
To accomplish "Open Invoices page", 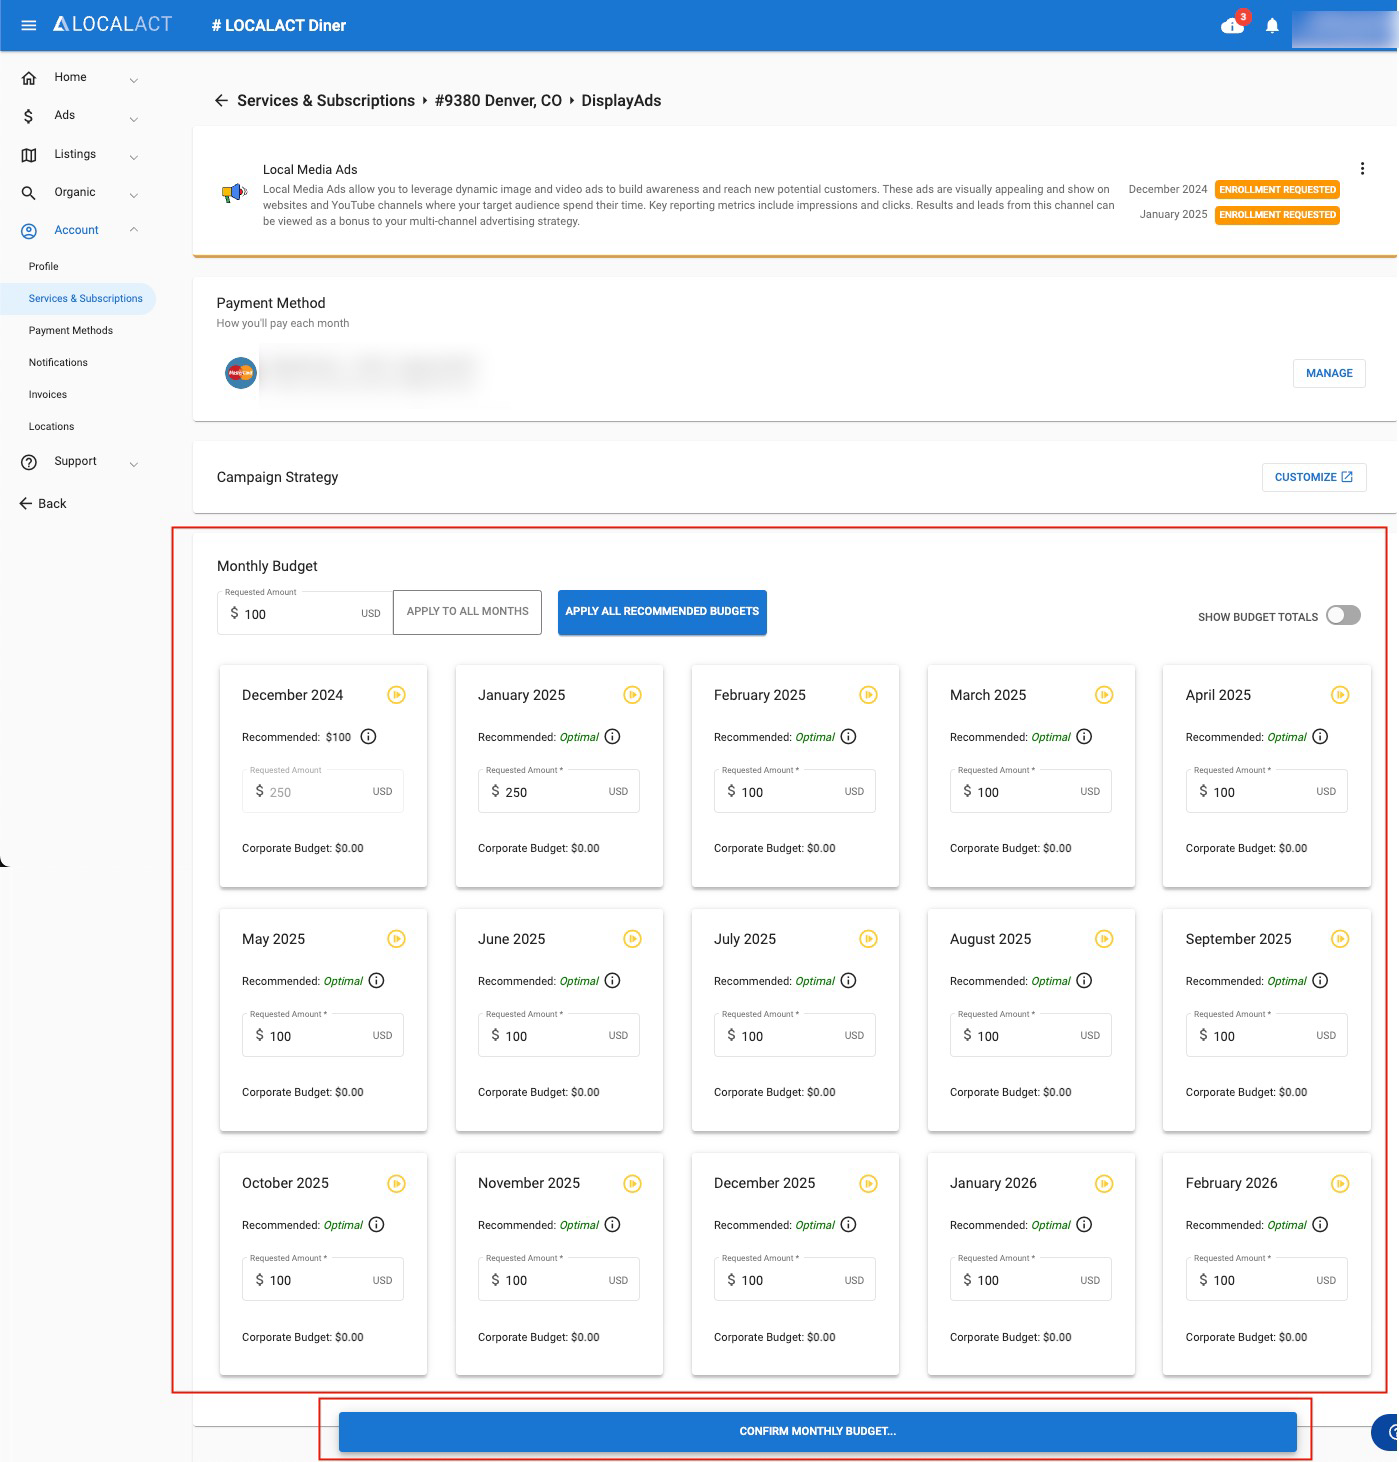I will pyautogui.click(x=48, y=394).
